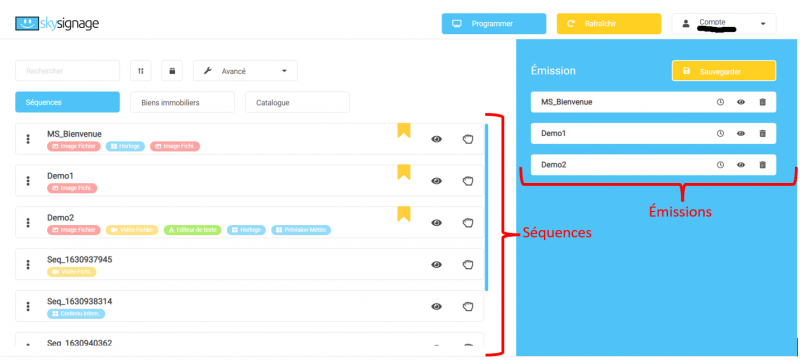800x361 pixels.
Task: Click the Vidéo Fichi. tag on Seq_1630937945
Action: coord(71,272)
